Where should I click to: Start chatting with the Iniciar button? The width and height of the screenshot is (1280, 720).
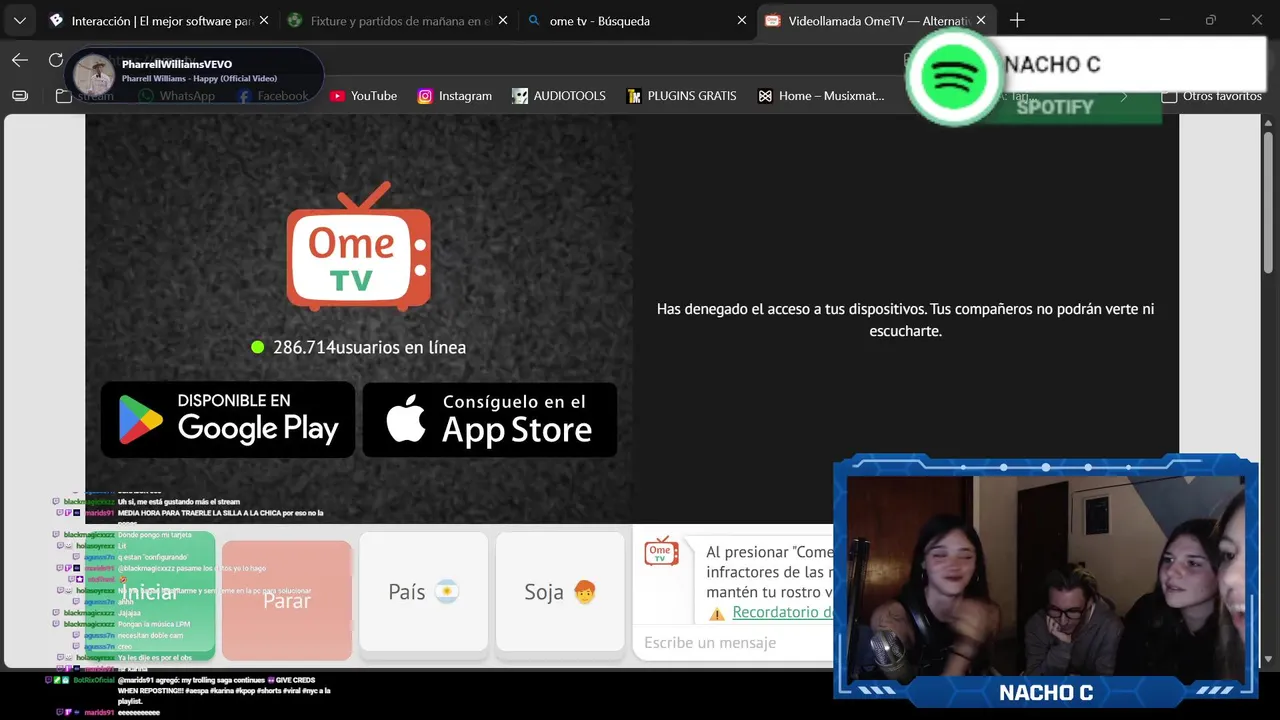(150, 596)
